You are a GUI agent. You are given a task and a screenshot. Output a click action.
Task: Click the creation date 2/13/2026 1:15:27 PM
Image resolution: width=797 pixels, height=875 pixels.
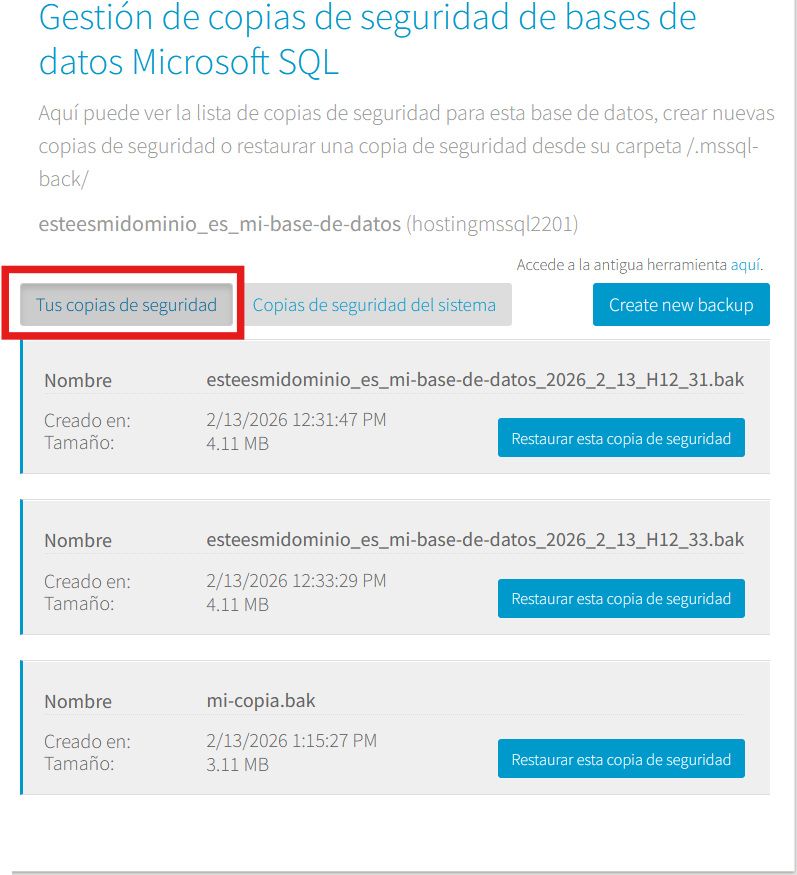tap(291, 741)
